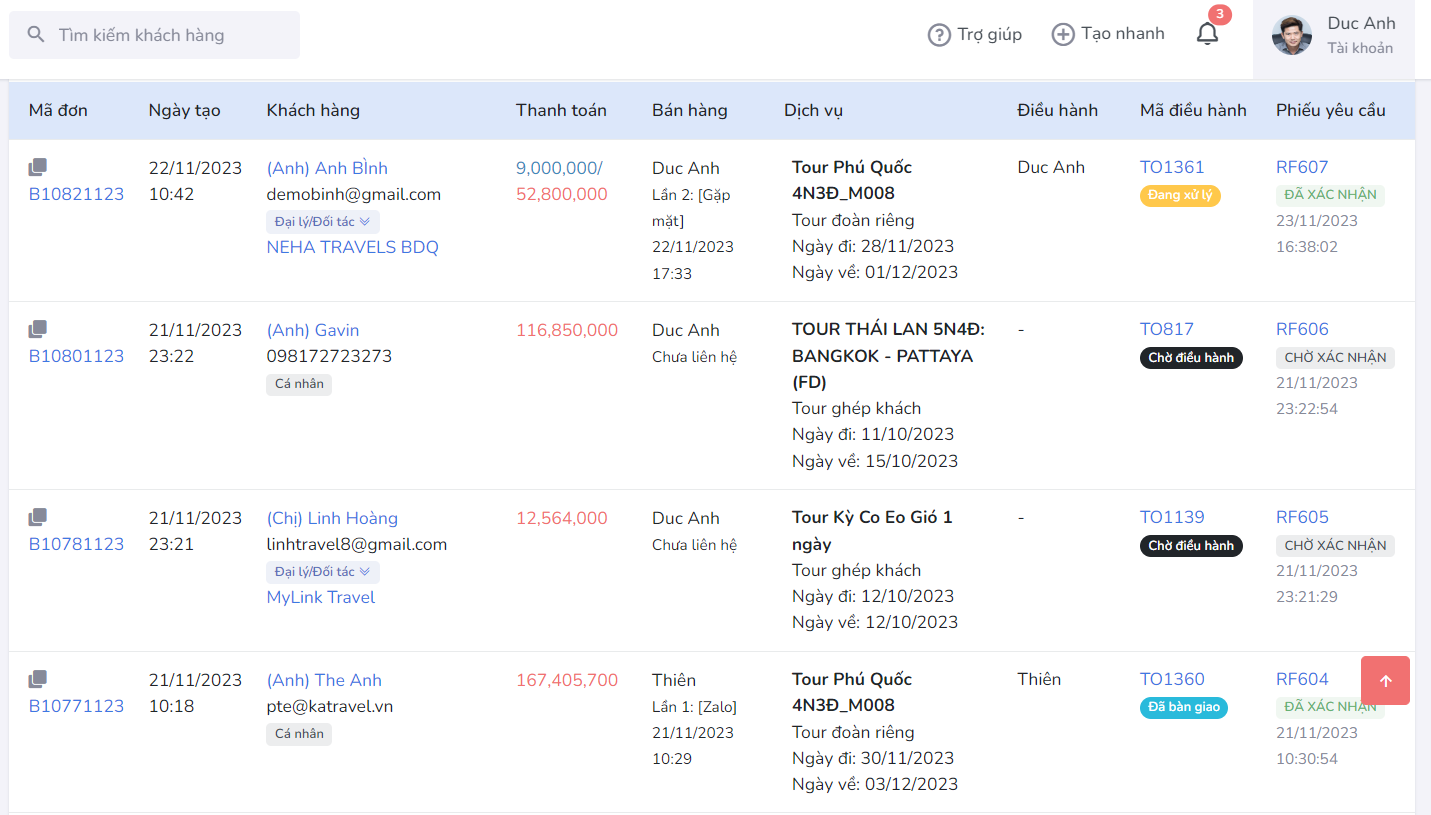Click email pte@katravel.vn

(329, 706)
